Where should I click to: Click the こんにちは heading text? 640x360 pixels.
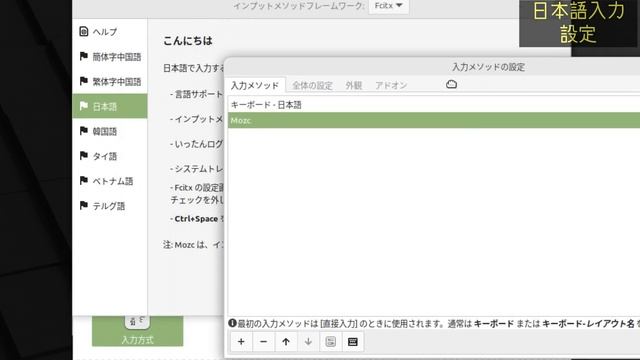tap(188, 41)
